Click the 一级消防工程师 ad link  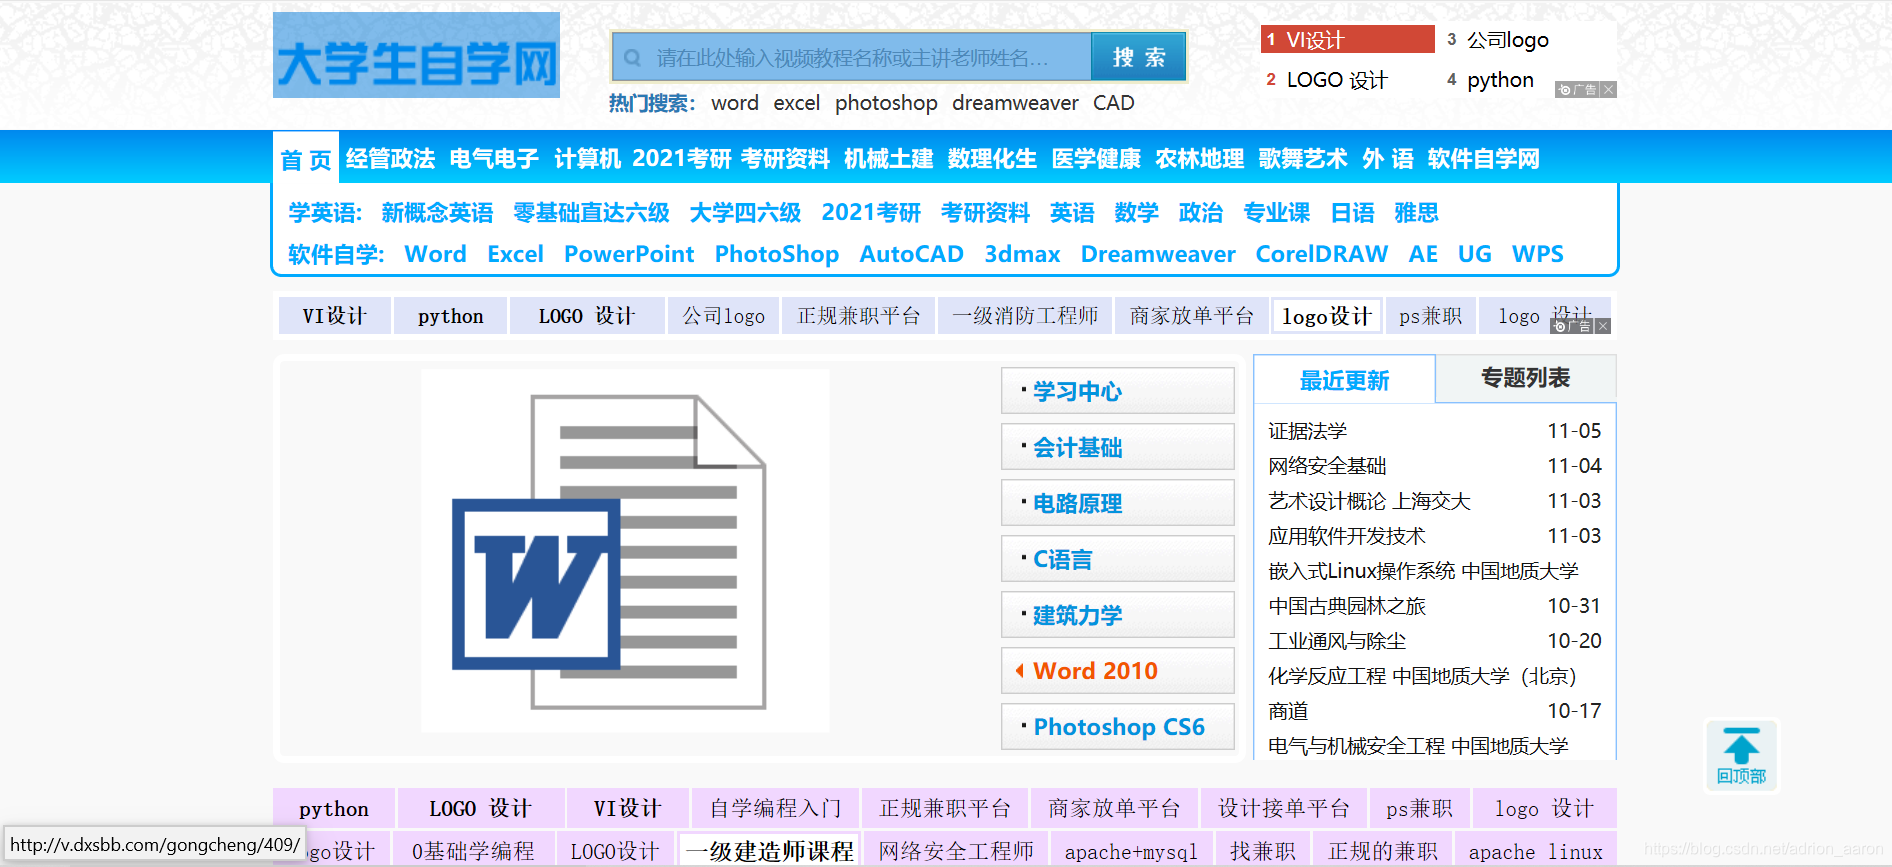(1025, 316)
